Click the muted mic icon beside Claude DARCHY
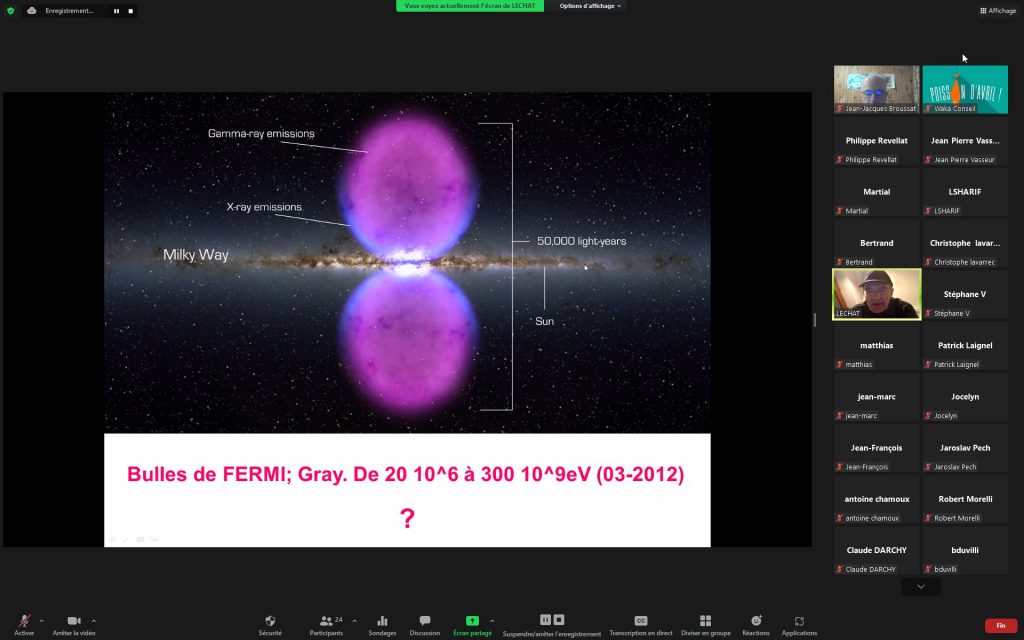Image resolution: width=1024 pixels, height=640 pixels. click(839, 569)
